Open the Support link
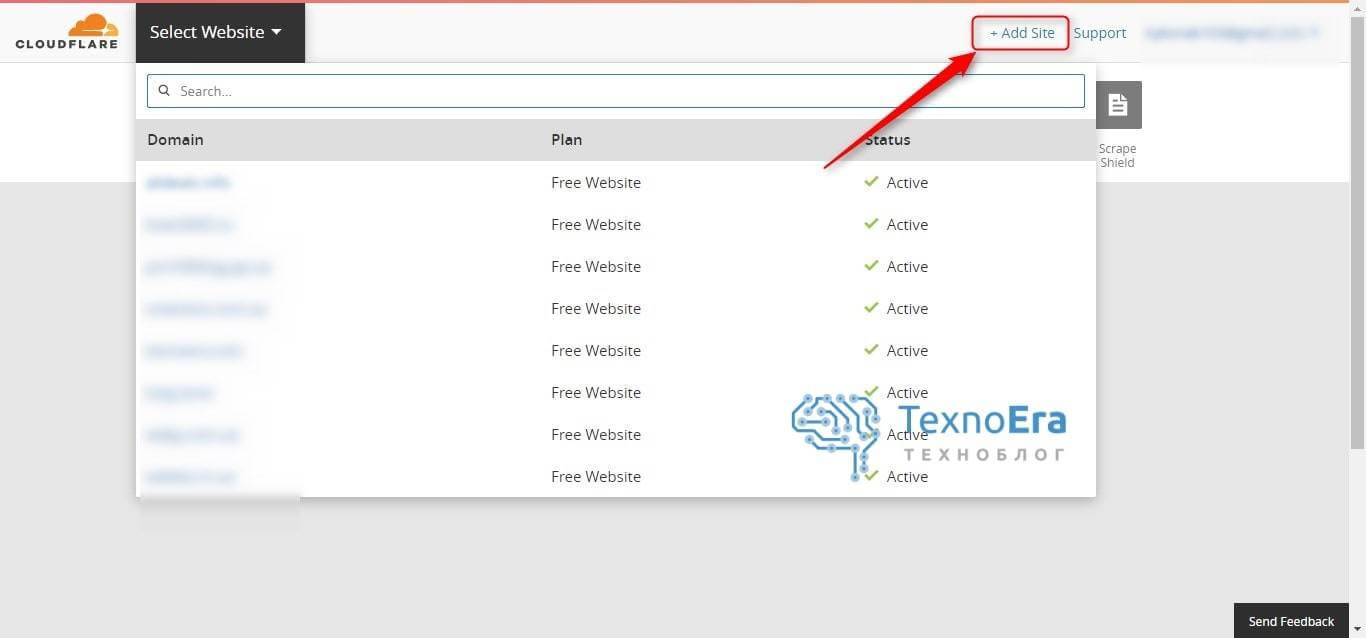Screen dimensions: 1366x638 (1100, 33)
